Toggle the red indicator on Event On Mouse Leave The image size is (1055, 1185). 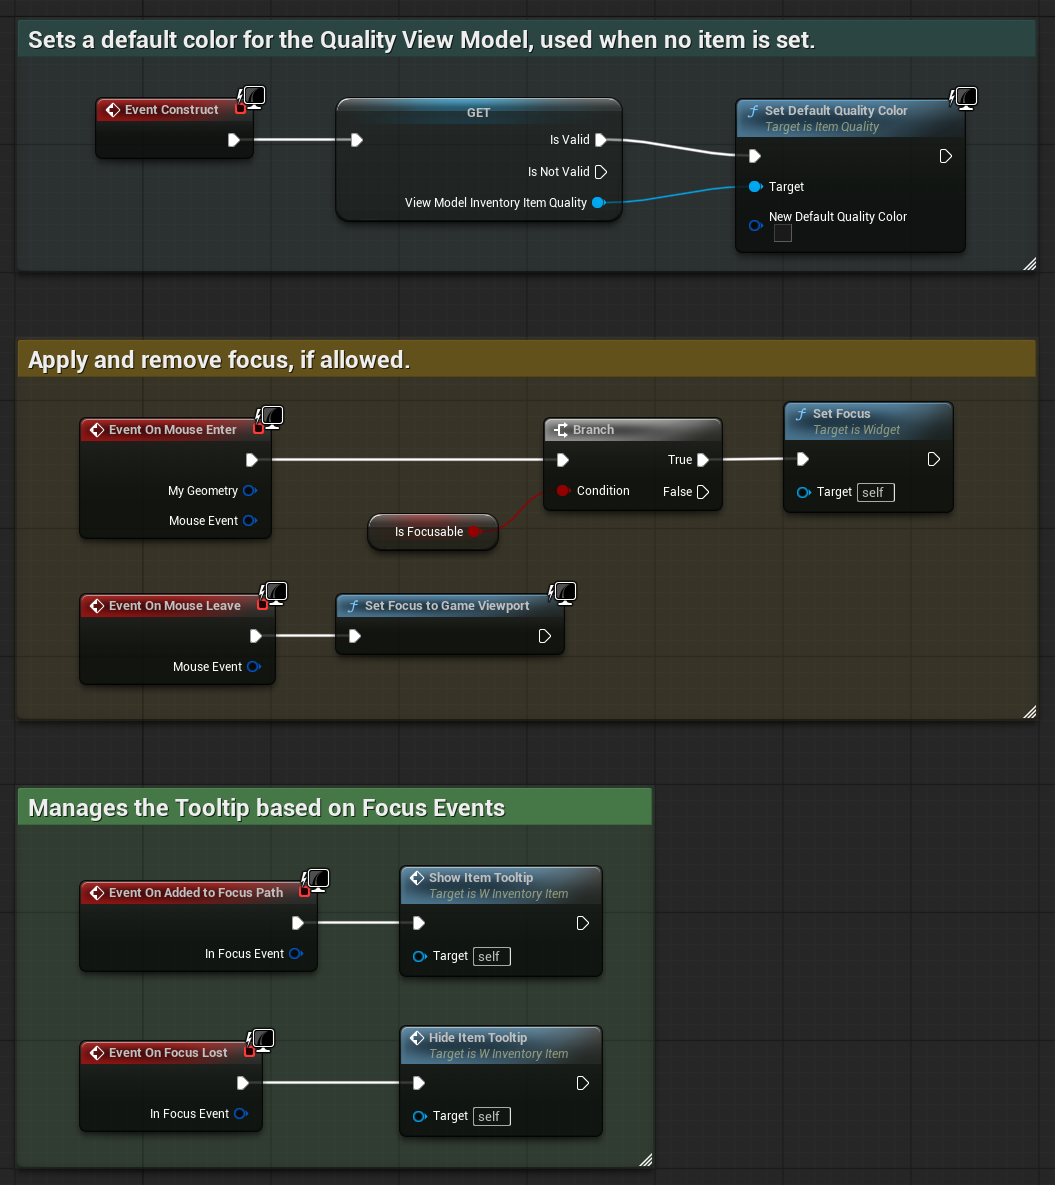tap(262, 605)
